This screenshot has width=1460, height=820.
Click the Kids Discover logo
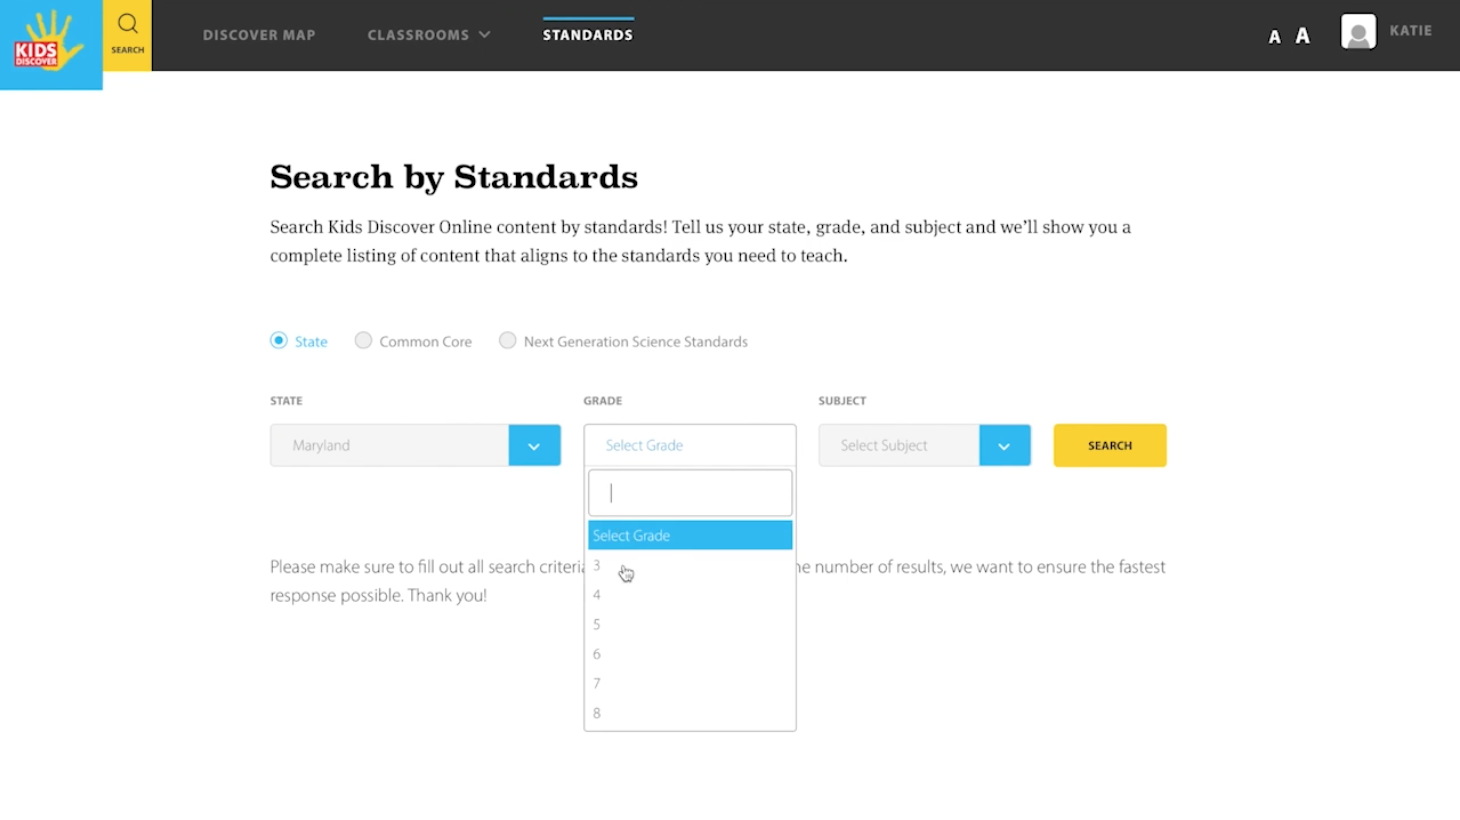[x=50, y=44]
